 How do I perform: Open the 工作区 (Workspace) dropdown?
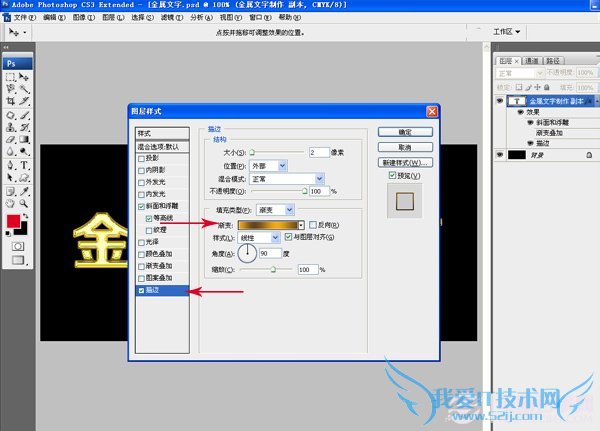point(506,32)
